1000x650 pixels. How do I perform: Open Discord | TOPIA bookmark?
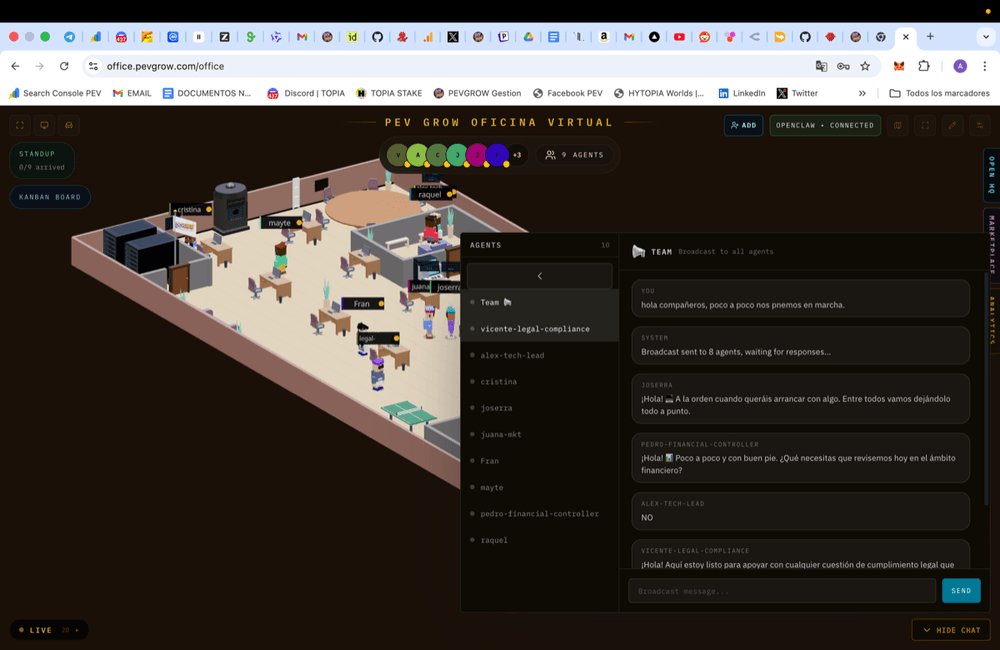(306, 93)
